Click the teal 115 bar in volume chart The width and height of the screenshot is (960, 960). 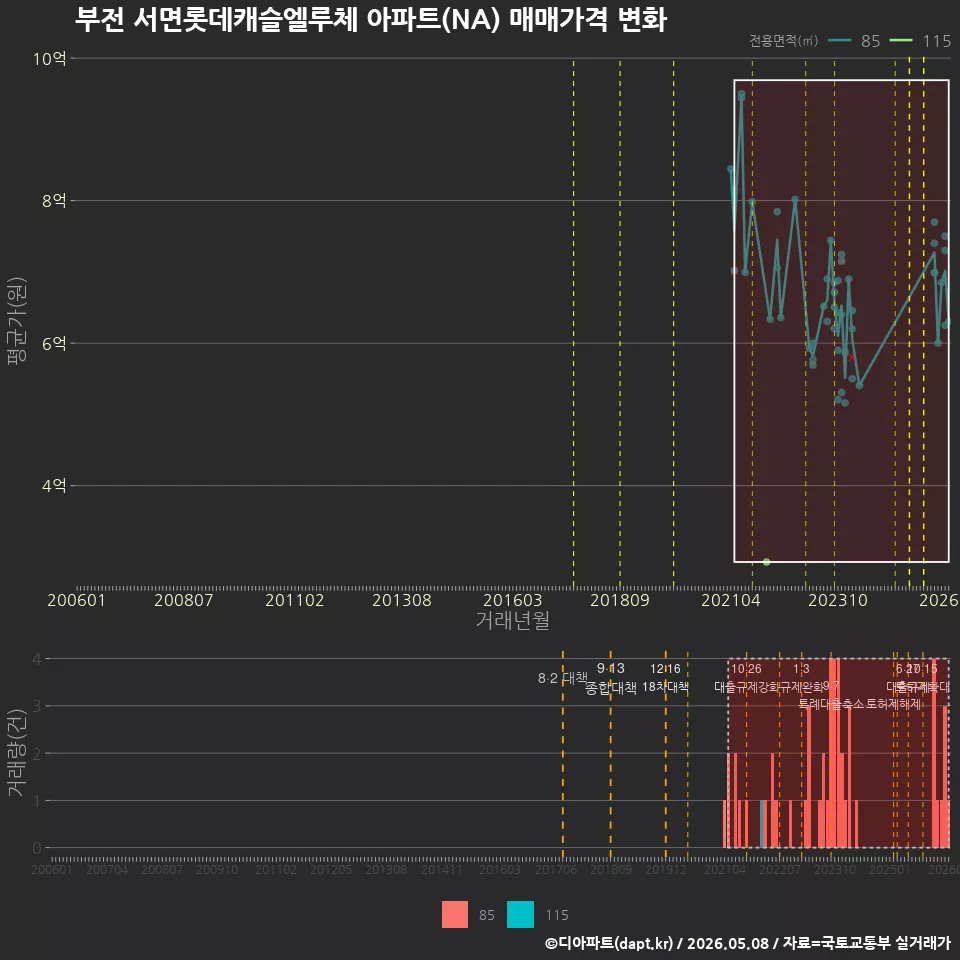point(762,824)
